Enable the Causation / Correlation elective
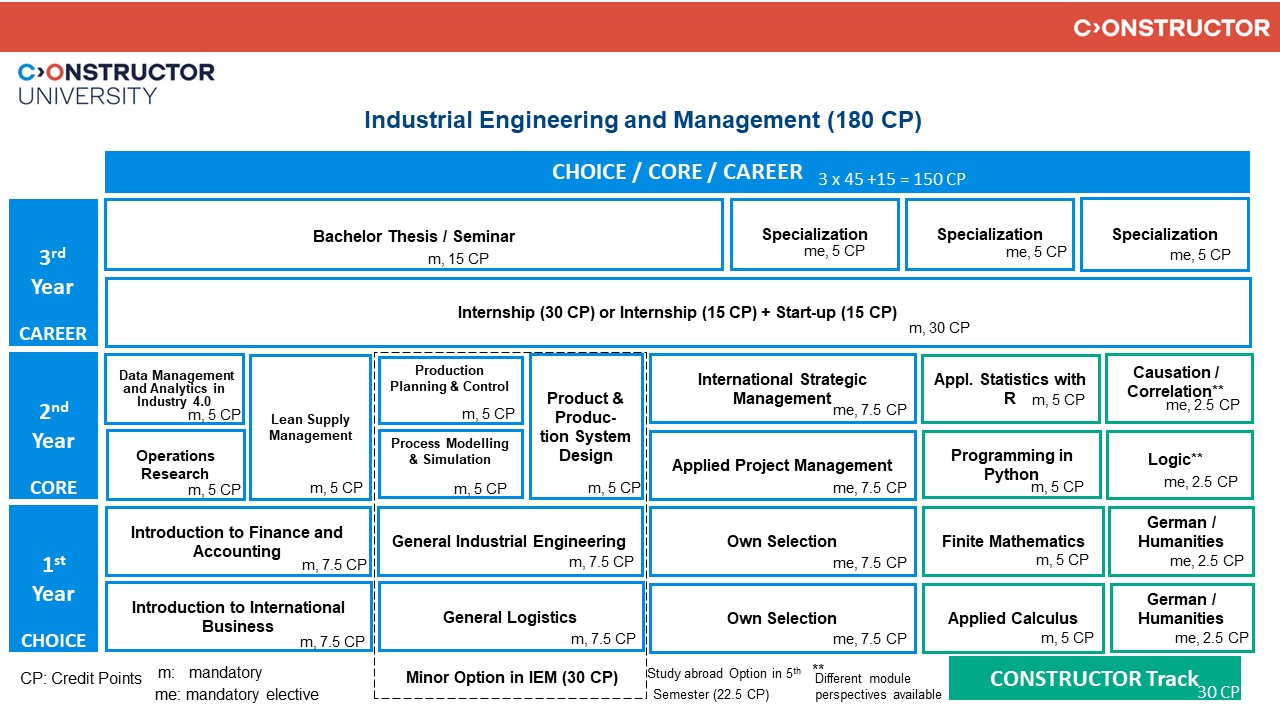 pos(1180,388)
